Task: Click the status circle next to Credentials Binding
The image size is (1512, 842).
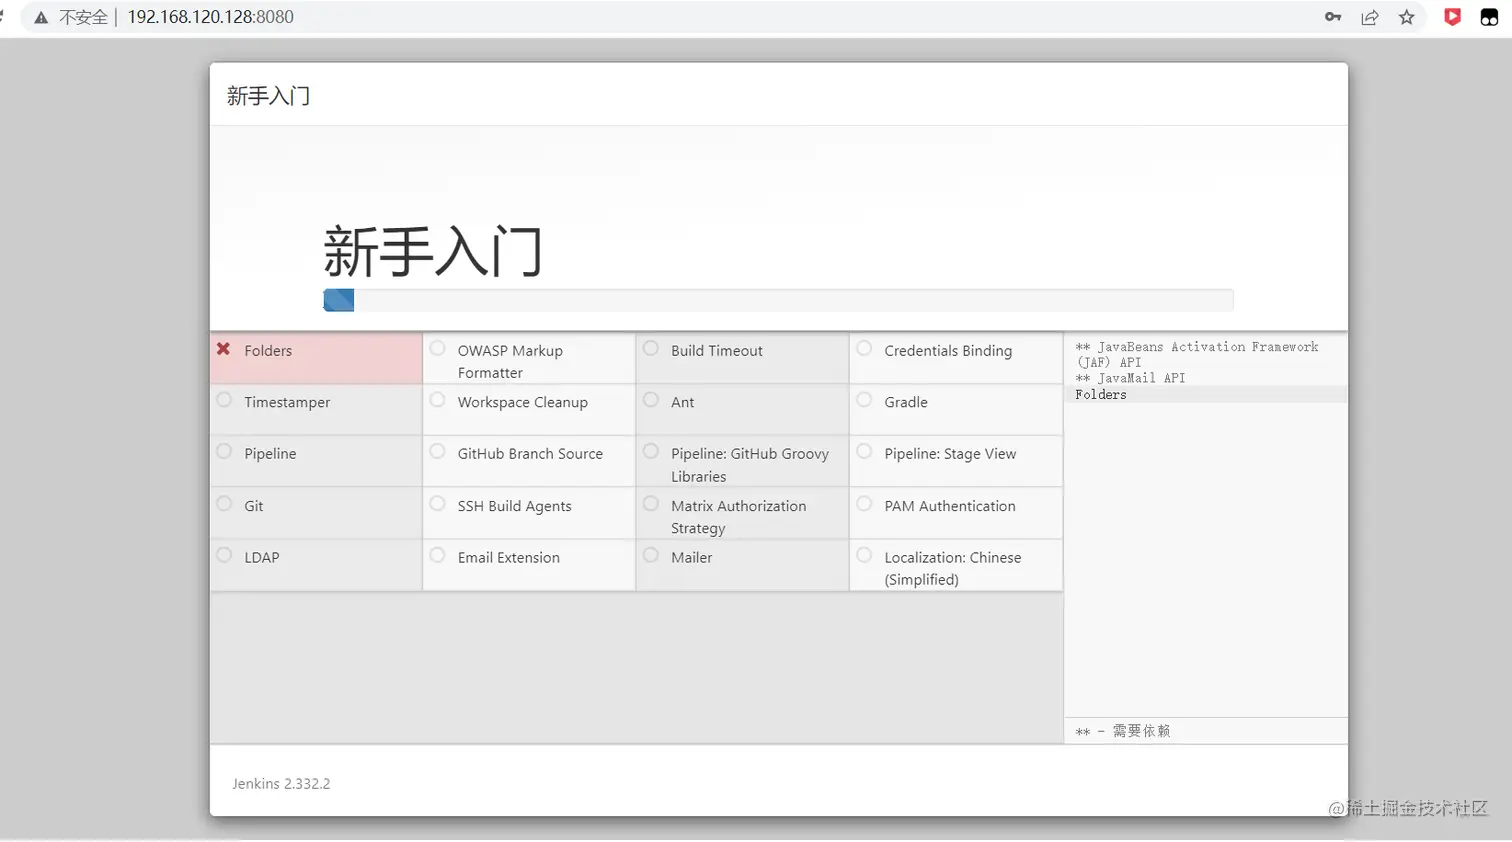Action: [864, 349]
